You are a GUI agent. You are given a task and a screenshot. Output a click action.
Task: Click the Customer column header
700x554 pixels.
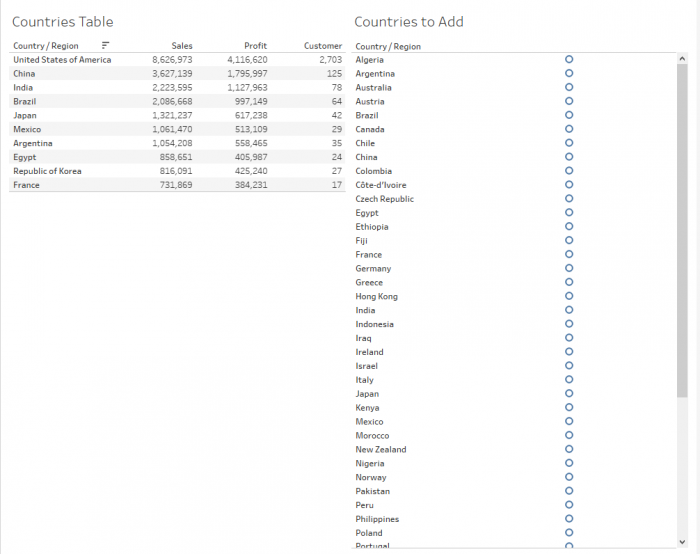tap(322, 46)
